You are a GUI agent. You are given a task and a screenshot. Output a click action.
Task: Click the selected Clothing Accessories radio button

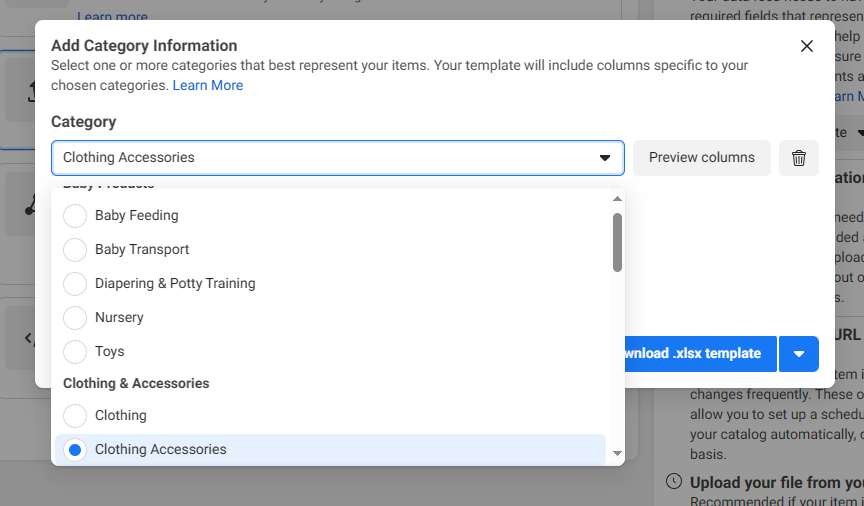coord(75,450)
